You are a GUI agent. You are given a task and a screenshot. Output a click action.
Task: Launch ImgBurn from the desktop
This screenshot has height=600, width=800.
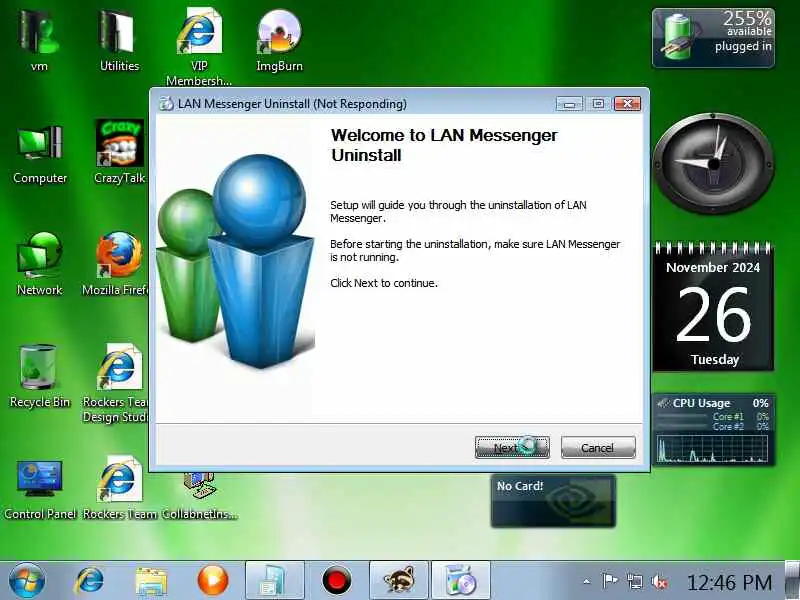tap(279, 41)
